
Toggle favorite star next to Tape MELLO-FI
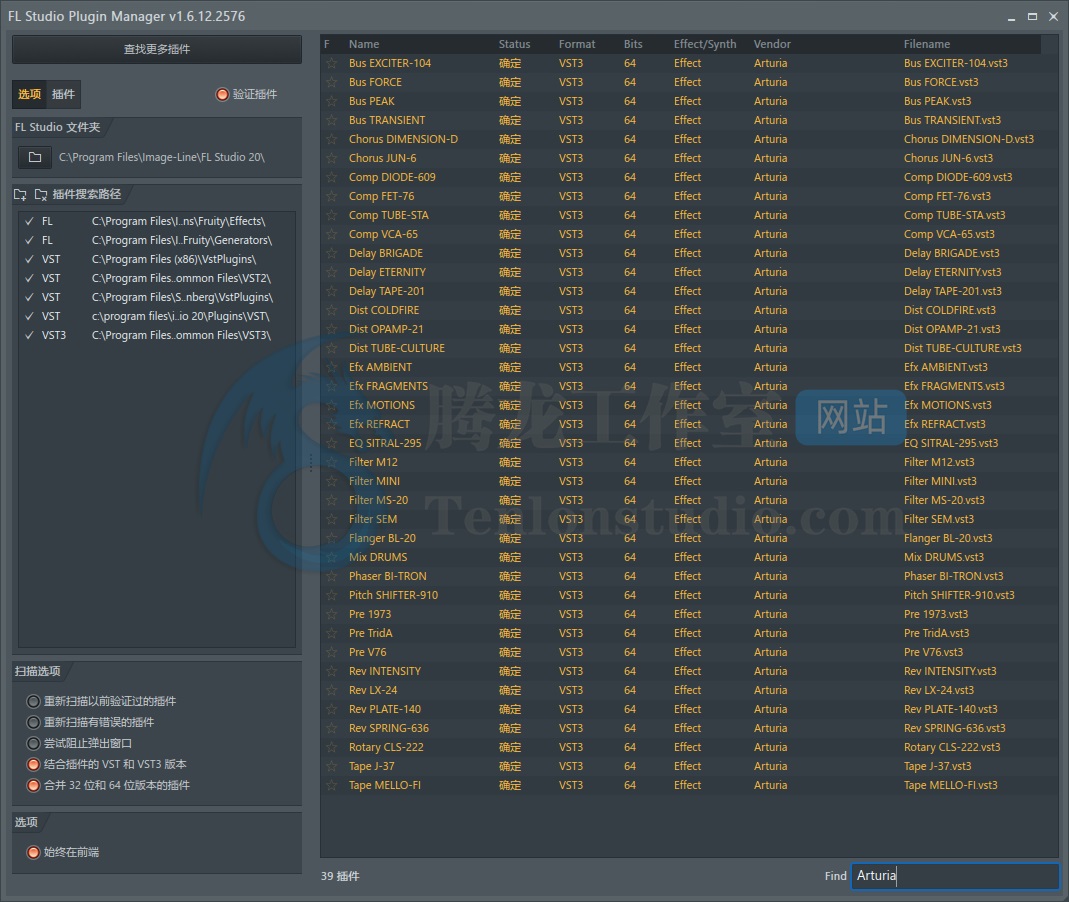point(331,785)
